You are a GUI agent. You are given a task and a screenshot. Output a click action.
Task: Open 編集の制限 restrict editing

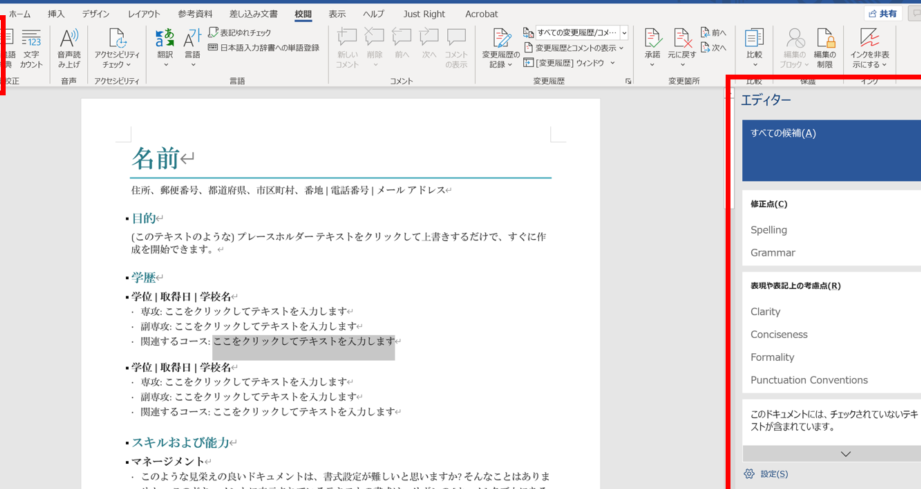[x=825, y=48]
